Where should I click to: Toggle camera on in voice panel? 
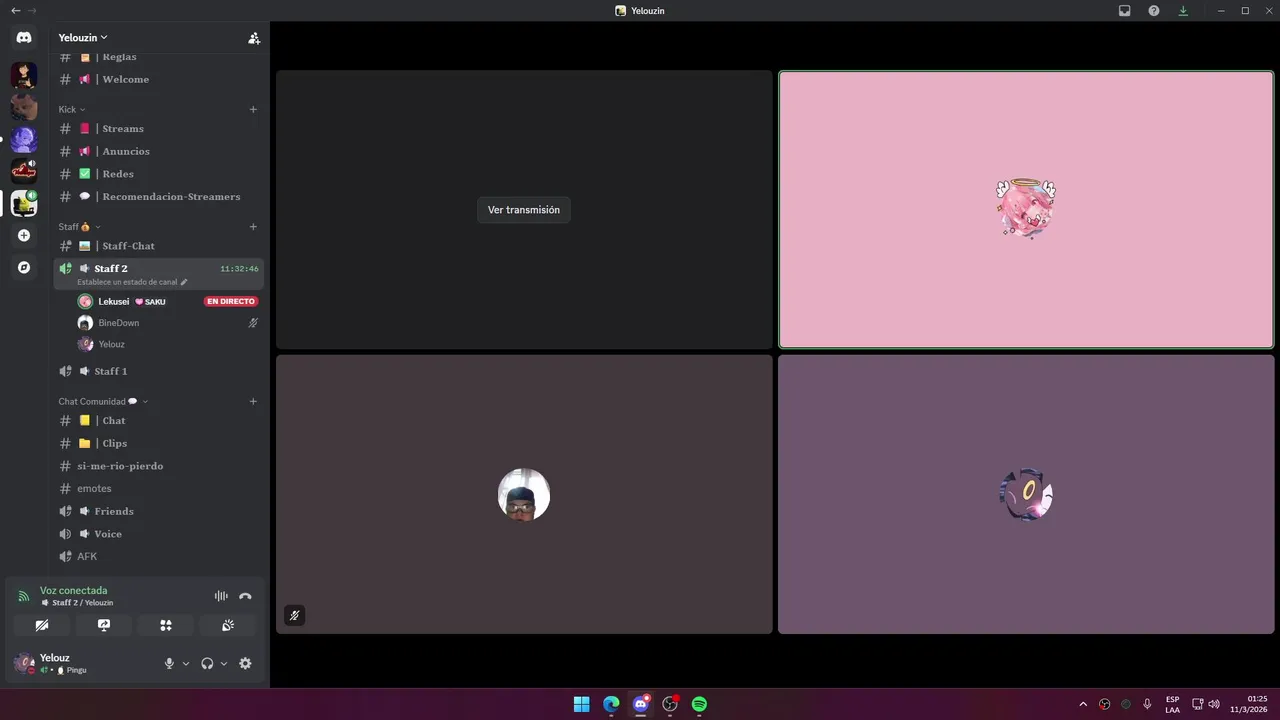pyautogui.click(x=42, y=625)
